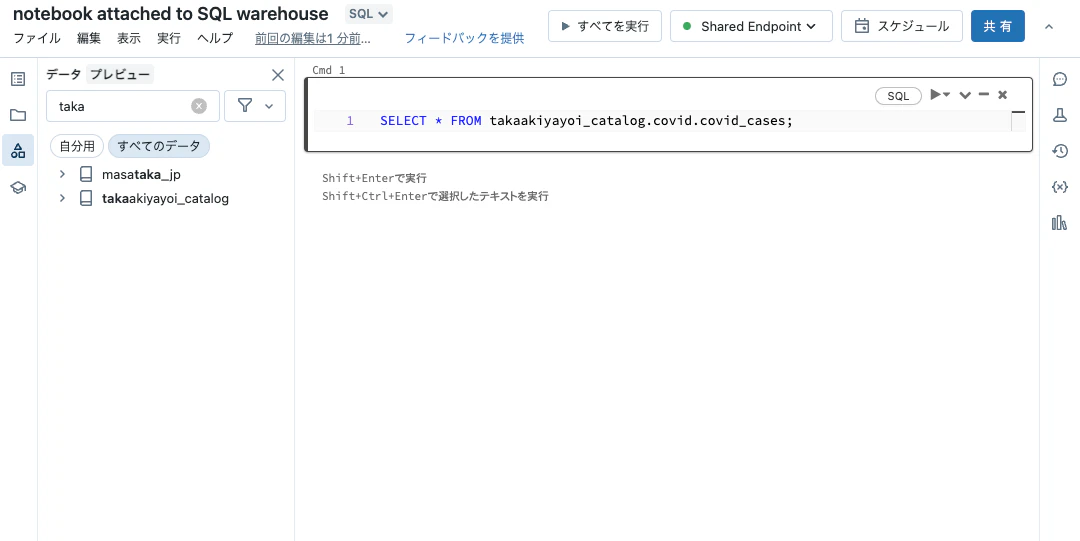This screenshot has height=541, width=1080.
Task: Minimize the cell with dash icon
Action: click(984, 94)
